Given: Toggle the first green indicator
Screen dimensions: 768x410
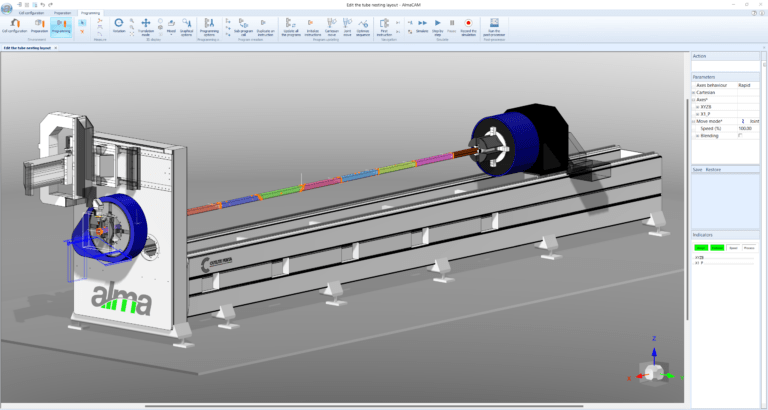Looking at the screenshot, I should pyautogui.click(x=700, y=246).
